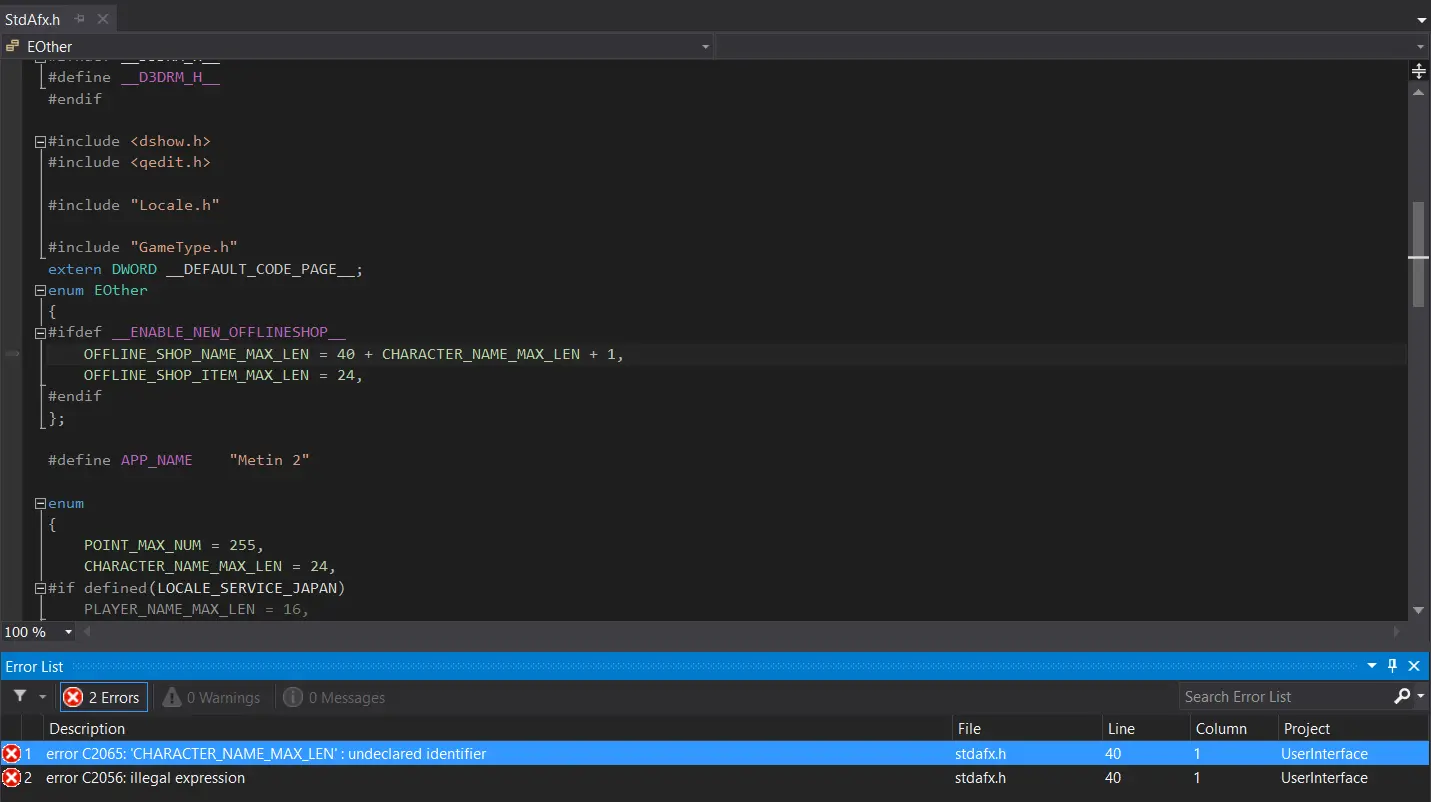The width and height of the screenshot is (1431, 802).
Task: Click APP_NAME macro definition
Action: [156, 460]
